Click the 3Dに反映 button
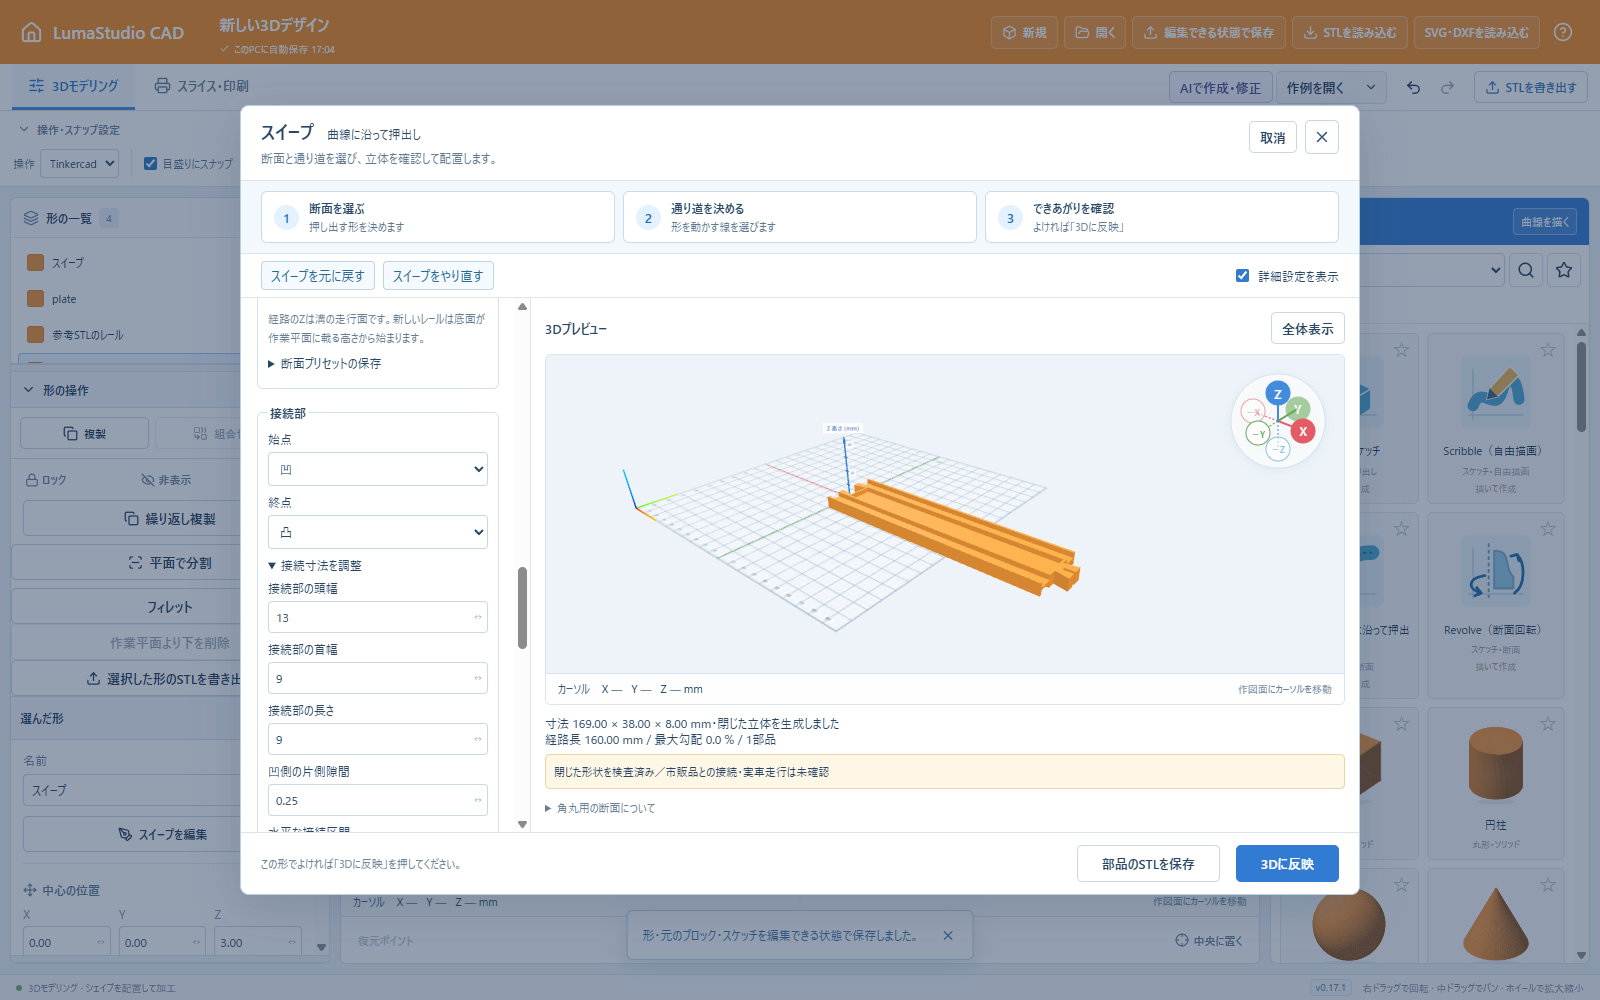 pos(1287,864)
